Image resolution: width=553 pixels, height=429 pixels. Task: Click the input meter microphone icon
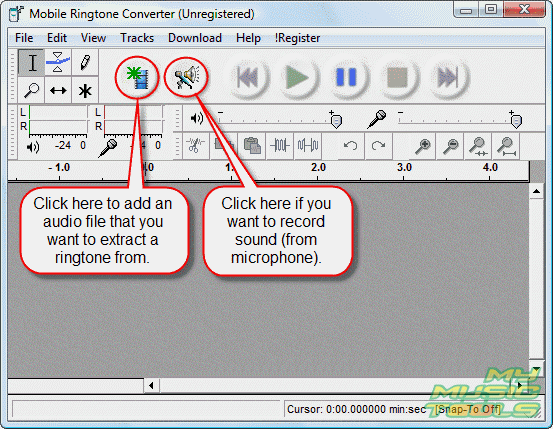[x=108, y=148]
